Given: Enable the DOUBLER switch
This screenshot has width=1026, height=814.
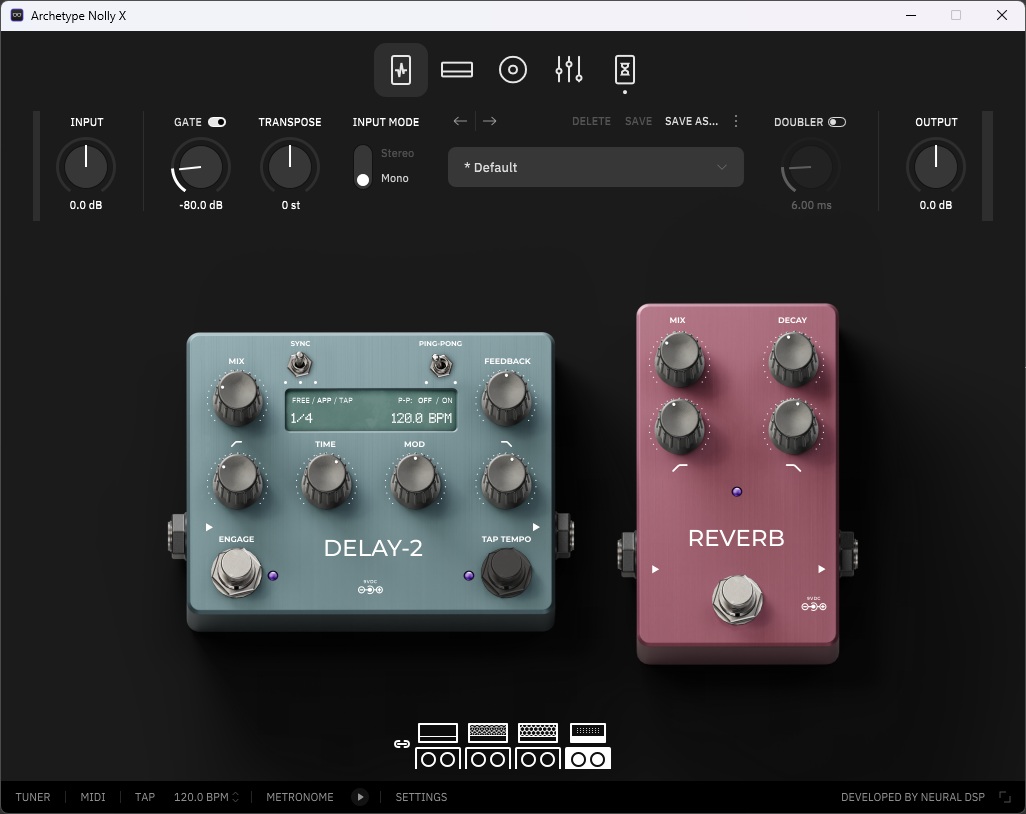Looking at the screenshot, I should (837, 122).
